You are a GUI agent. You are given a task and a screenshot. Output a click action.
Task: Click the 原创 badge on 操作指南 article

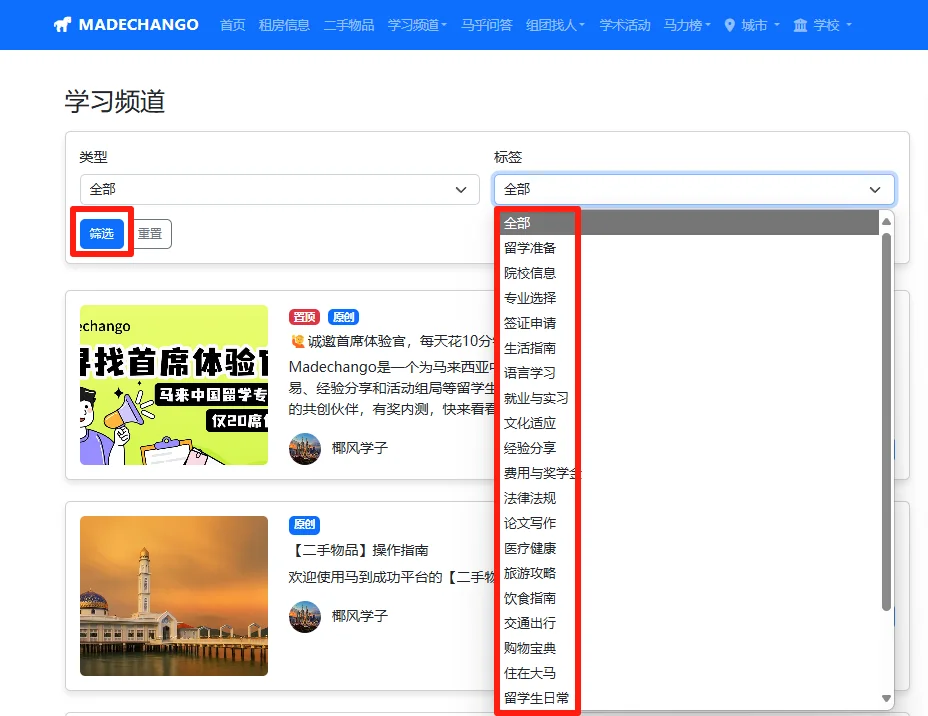click(x=304, y=524)
